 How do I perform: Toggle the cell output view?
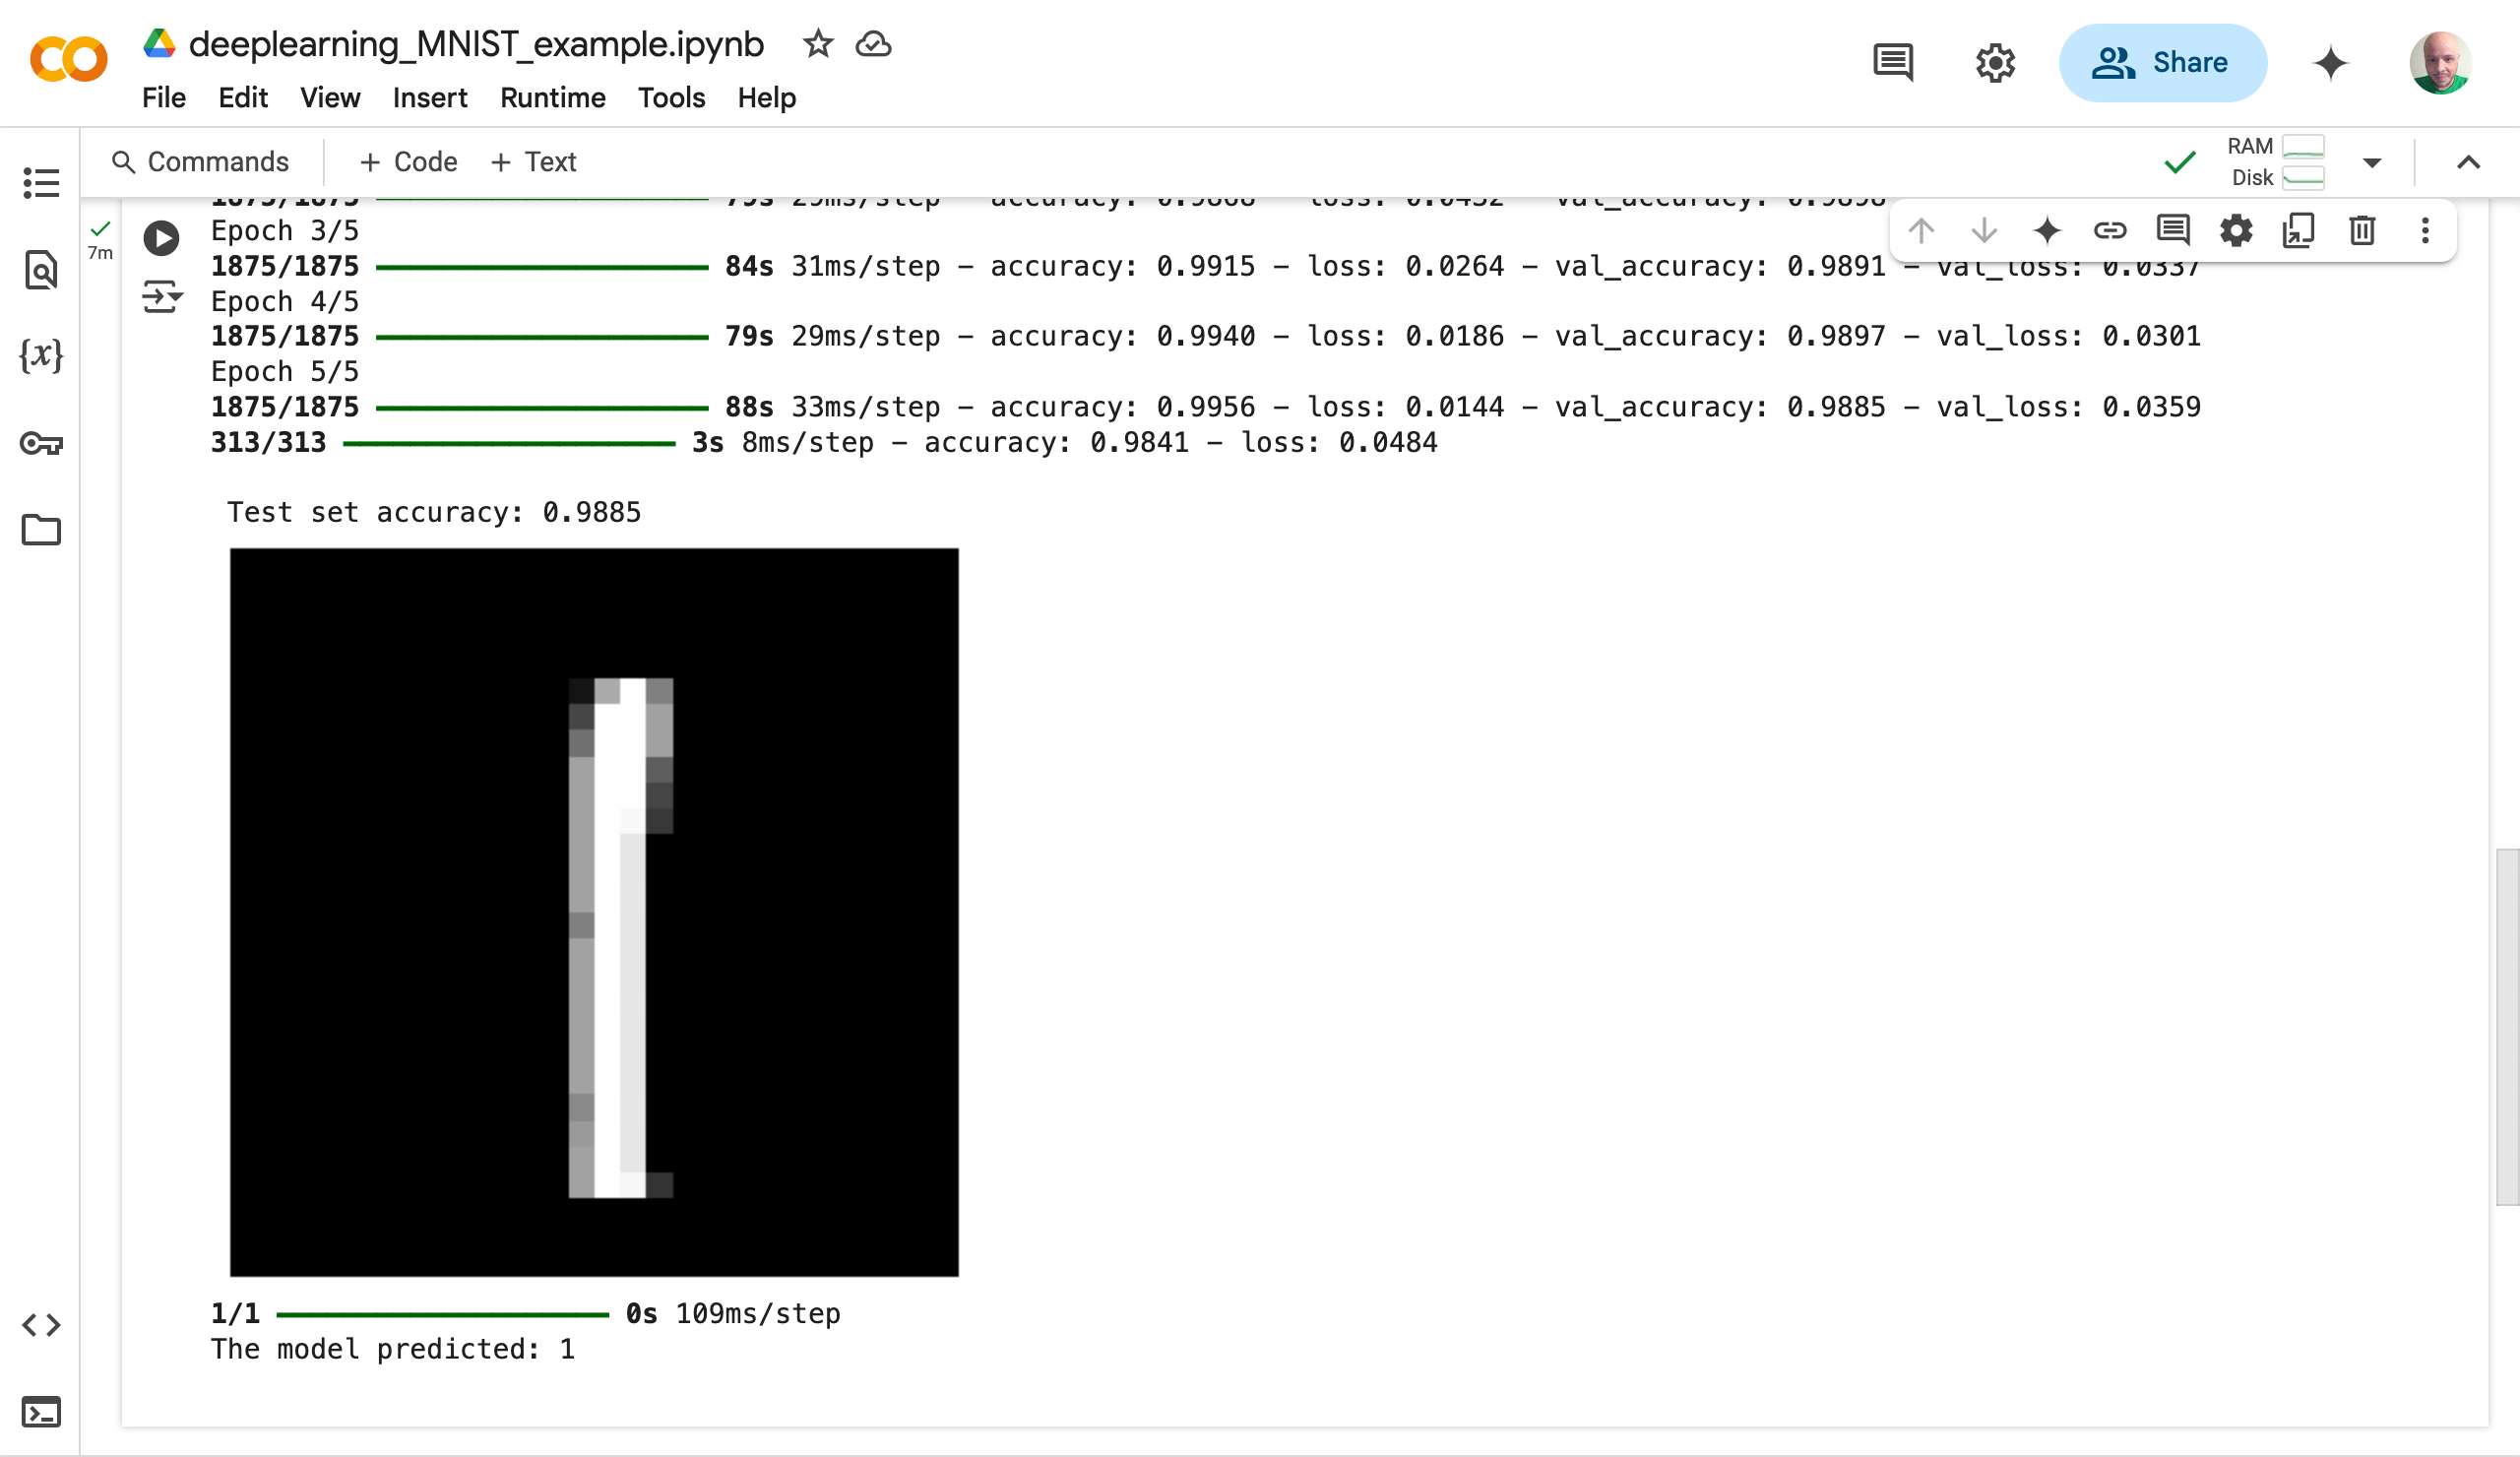pyautogui.click(x=161, y=297)
